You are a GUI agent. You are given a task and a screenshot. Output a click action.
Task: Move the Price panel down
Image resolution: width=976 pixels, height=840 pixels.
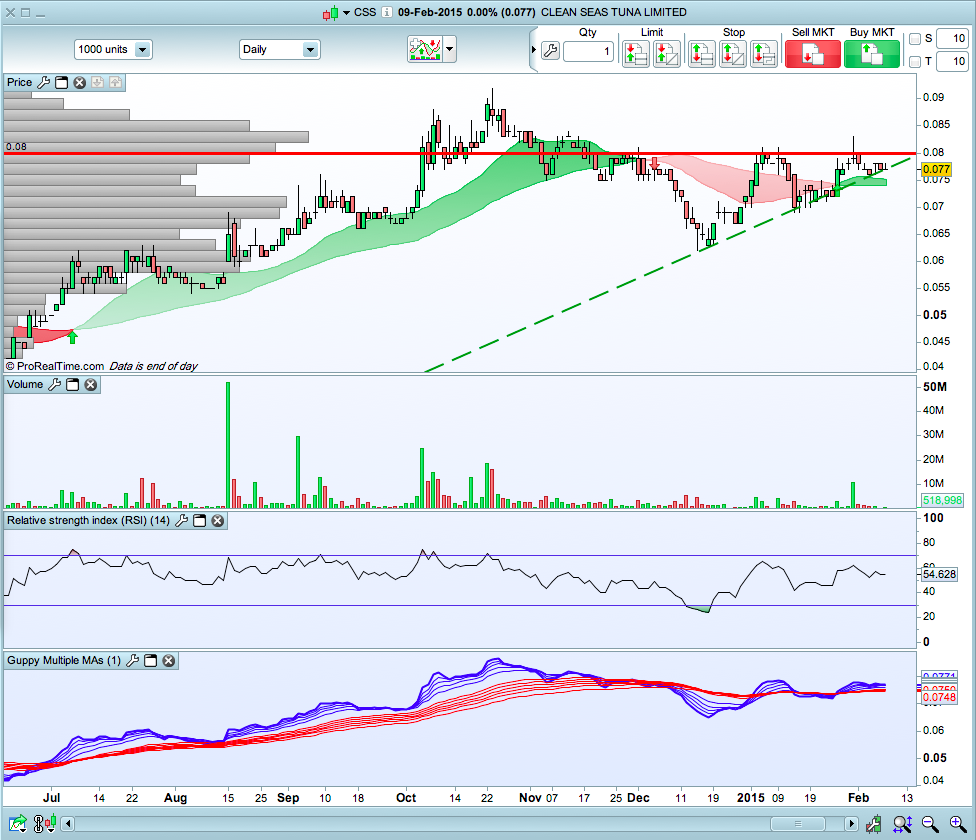click(x=97, y=82)
